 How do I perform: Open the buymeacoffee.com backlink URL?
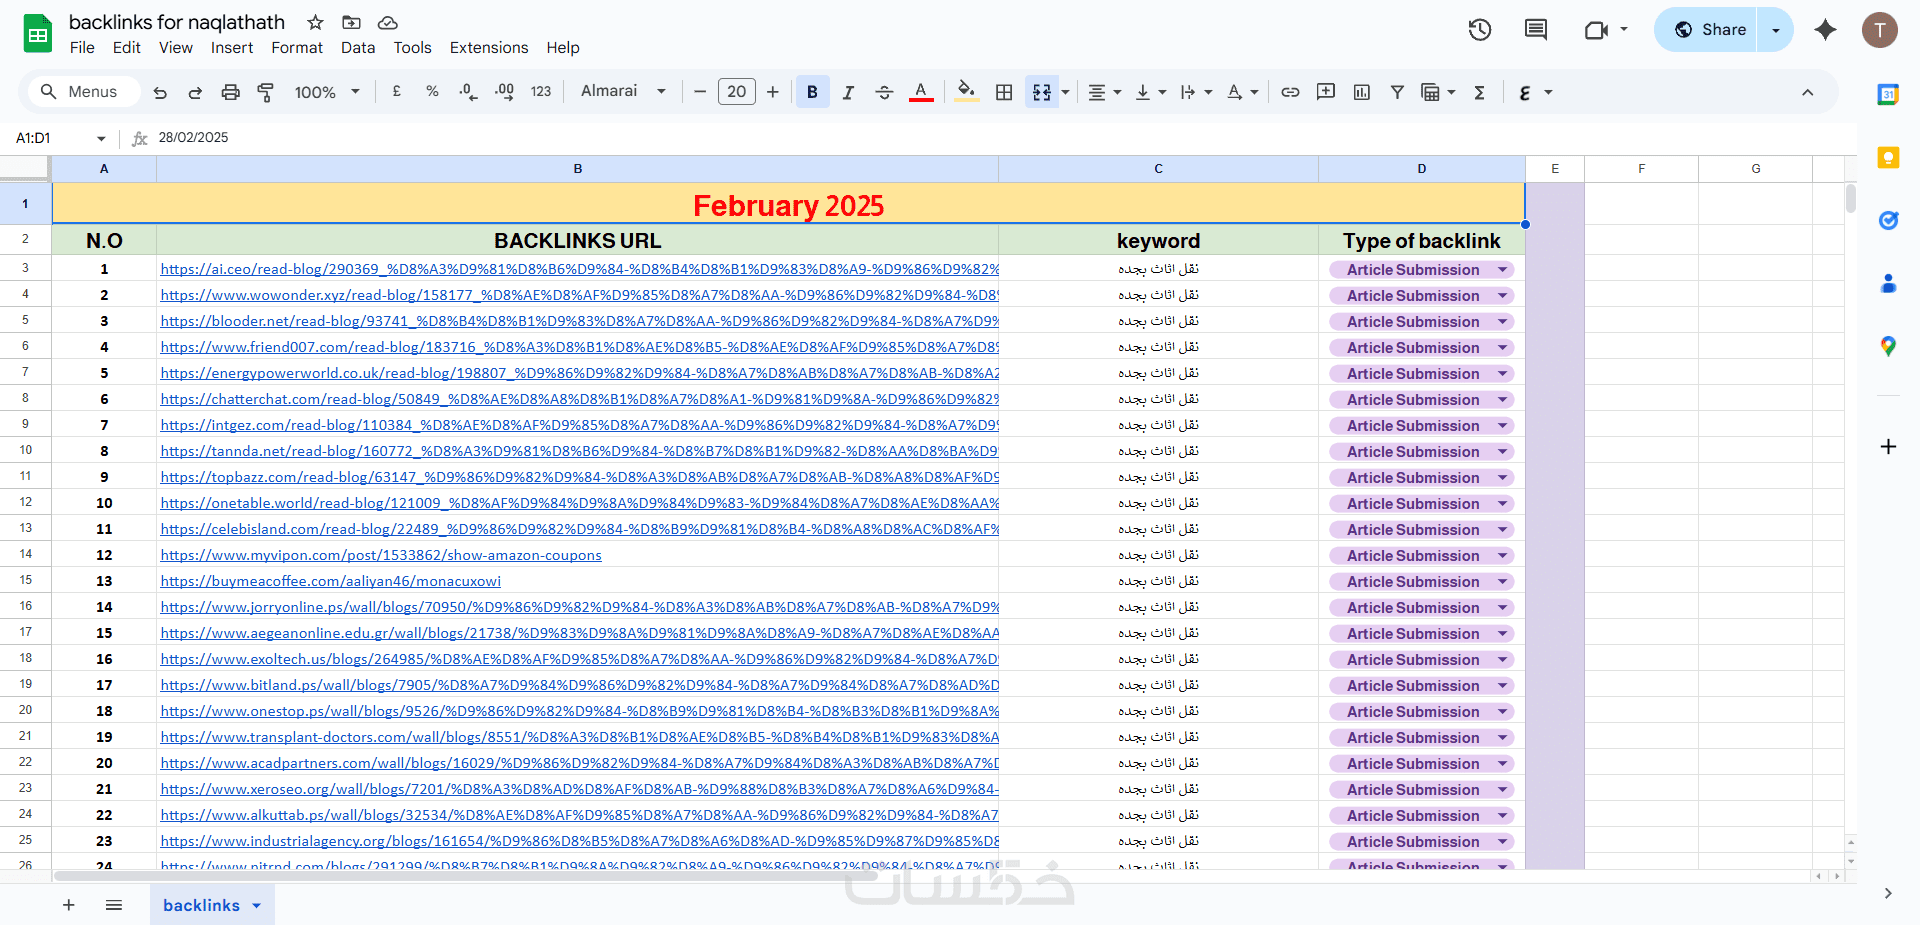(x=330, y=581)
